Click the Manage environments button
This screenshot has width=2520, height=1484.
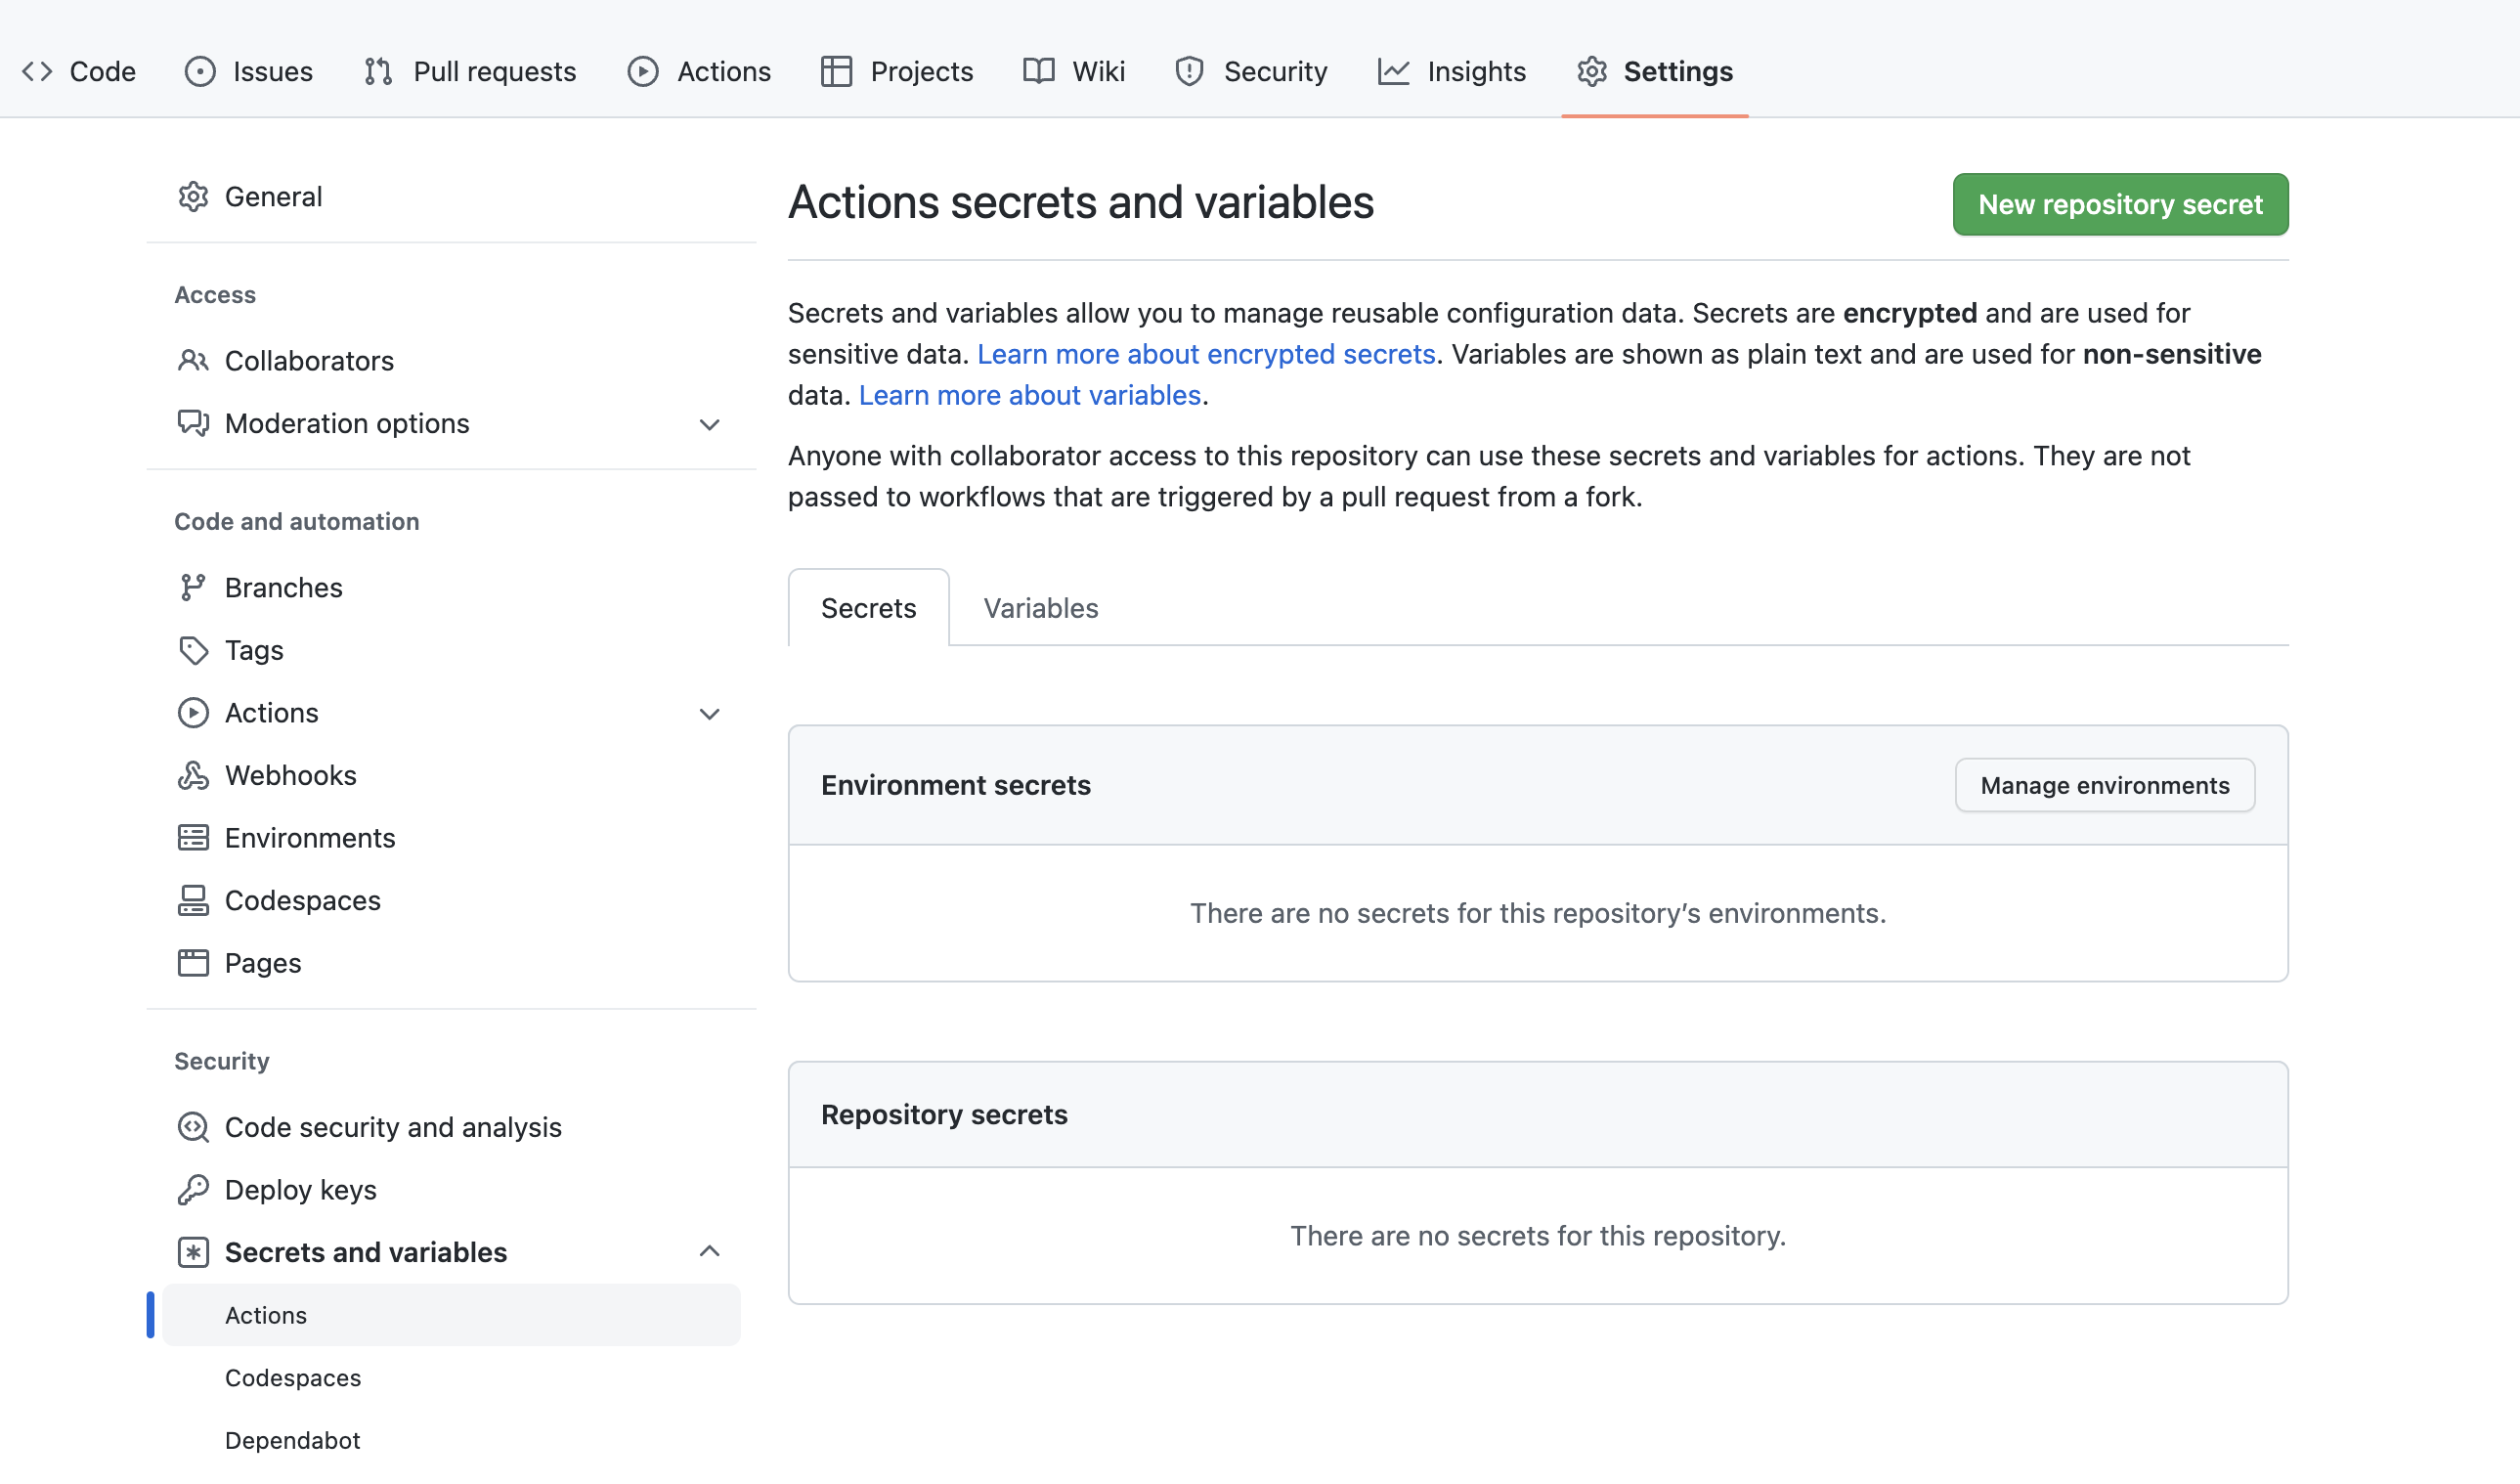2104,785
